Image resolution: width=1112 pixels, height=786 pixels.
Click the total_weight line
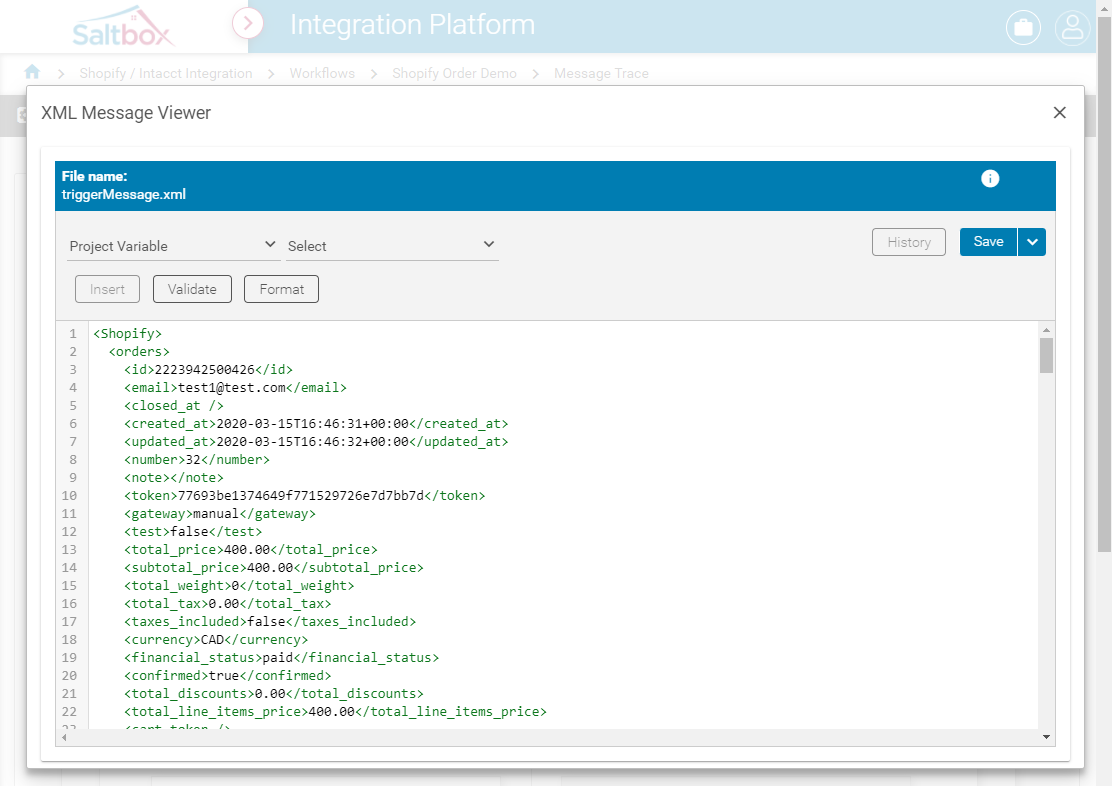(239, 585)
